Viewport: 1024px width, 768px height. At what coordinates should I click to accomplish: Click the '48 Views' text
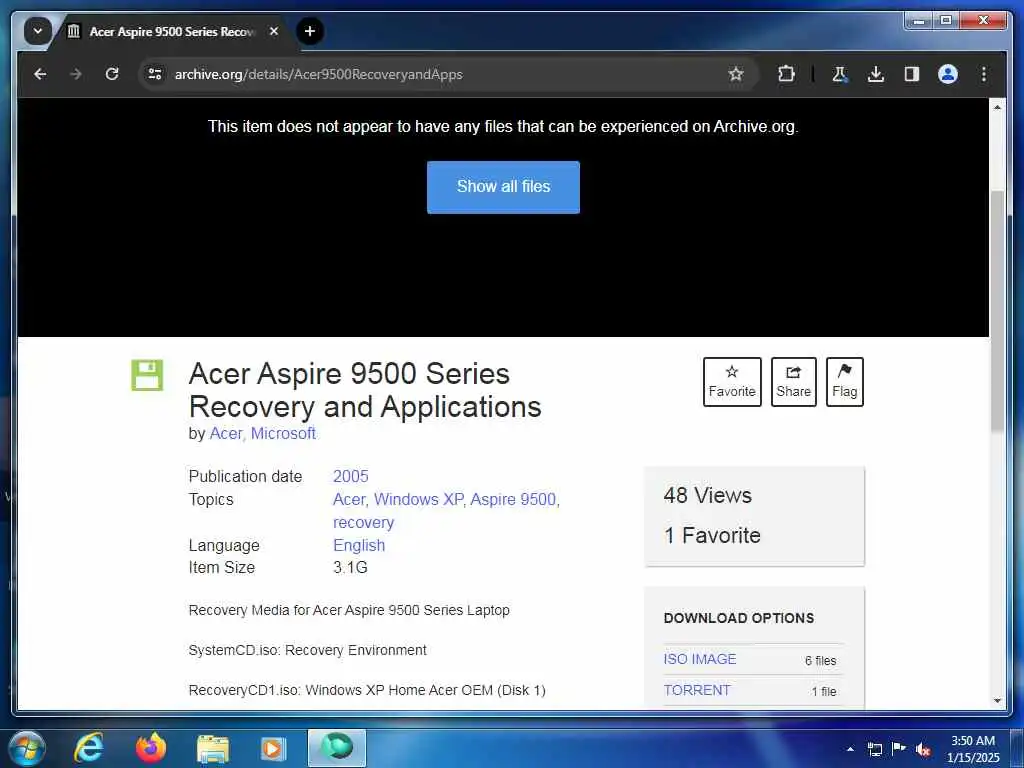coord(707,496)
